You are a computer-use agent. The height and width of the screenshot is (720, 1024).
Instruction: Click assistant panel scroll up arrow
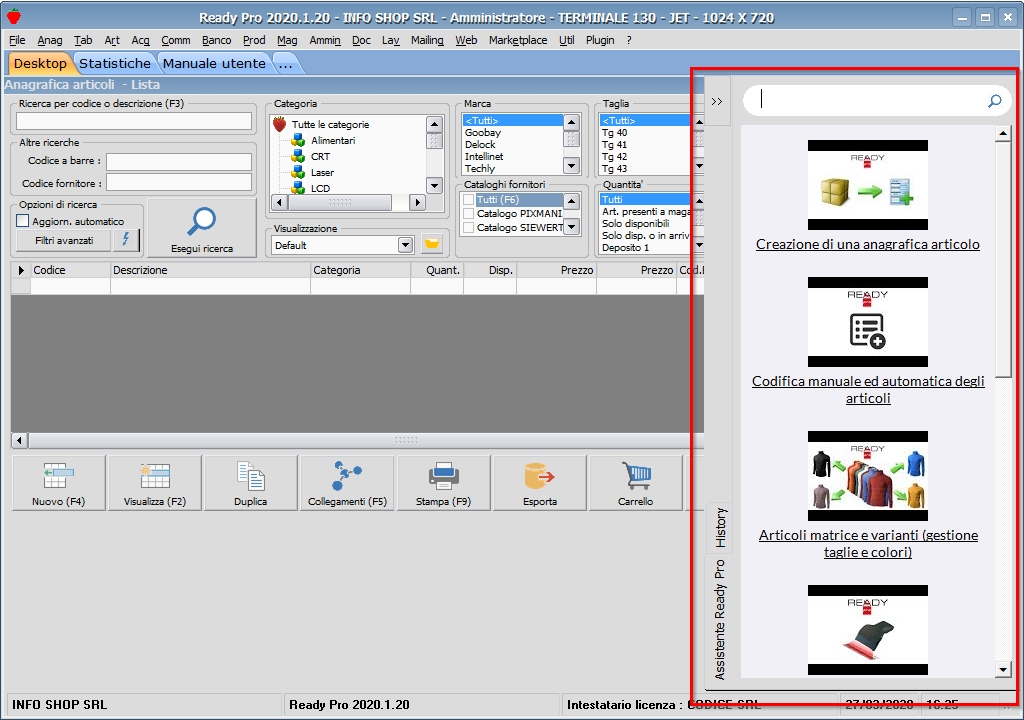coord(1003,134)
